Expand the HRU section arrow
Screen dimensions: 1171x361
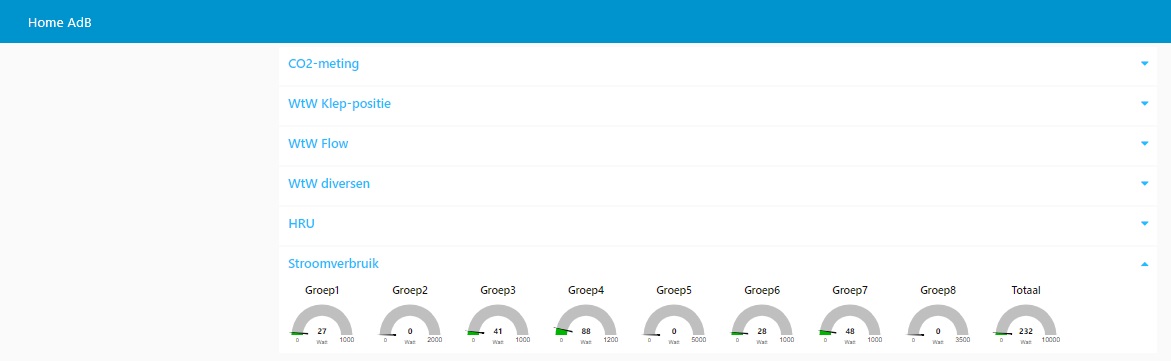click(x=1144, y=223)
